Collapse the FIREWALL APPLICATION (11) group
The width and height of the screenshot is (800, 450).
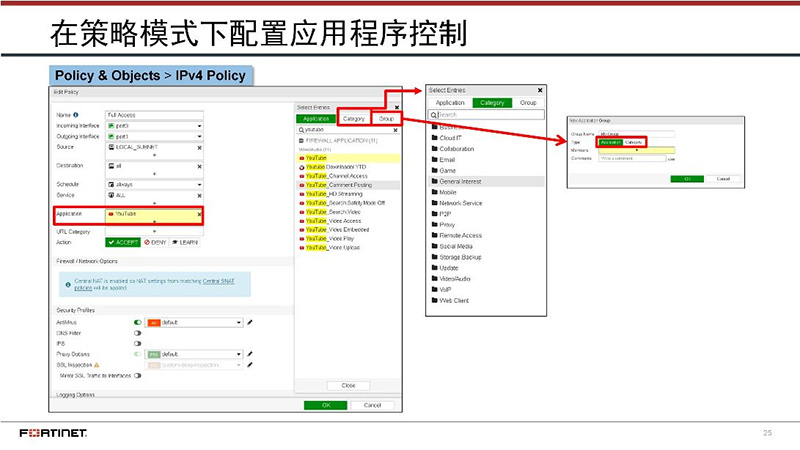[301, 140]
